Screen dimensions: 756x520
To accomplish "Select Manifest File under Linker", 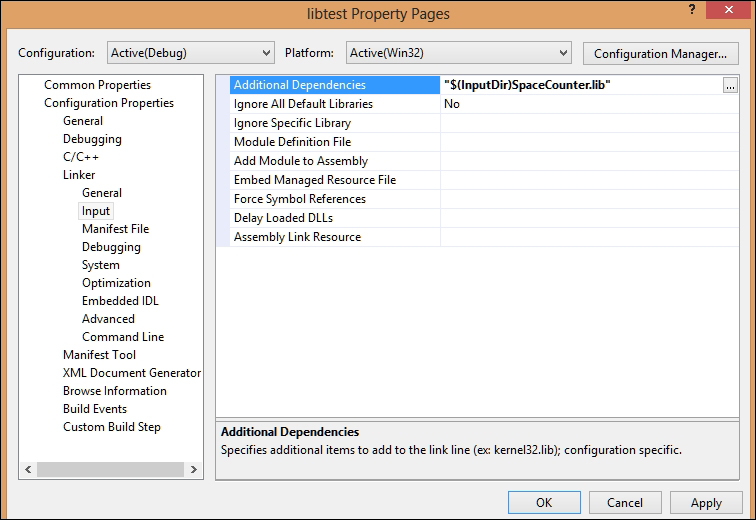I will pos(115,229).
